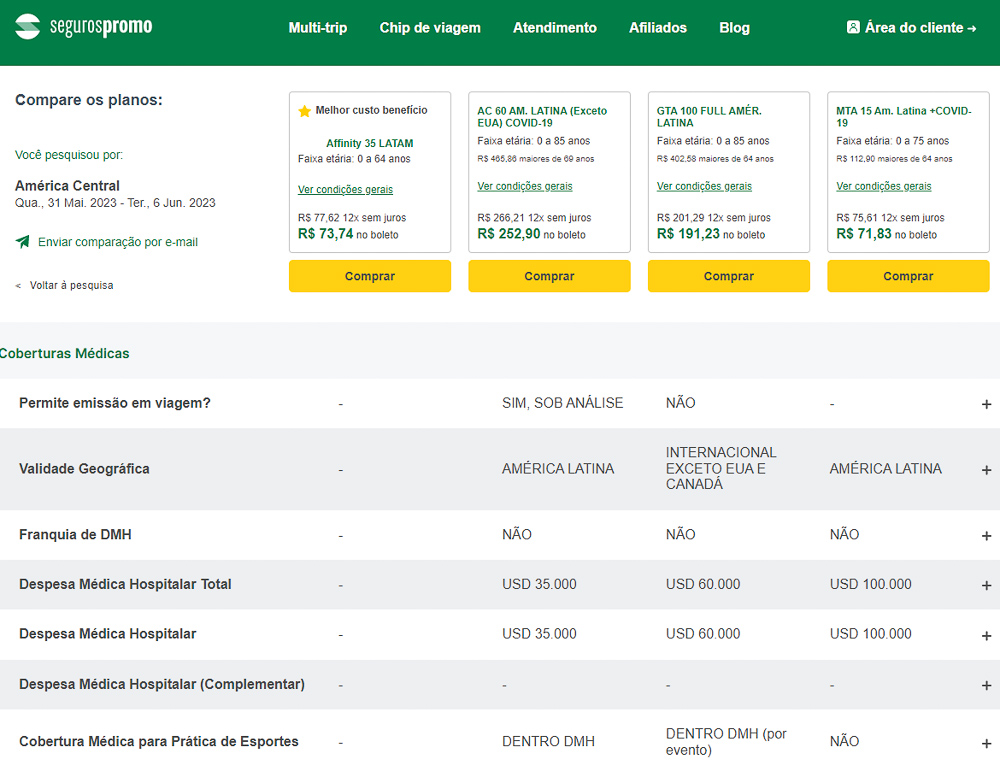This screenshot has width=1000, height=771.
Task: Click USD 100.000 in Despesa Médica Hospitalar Total
Action: coord(871,584)
